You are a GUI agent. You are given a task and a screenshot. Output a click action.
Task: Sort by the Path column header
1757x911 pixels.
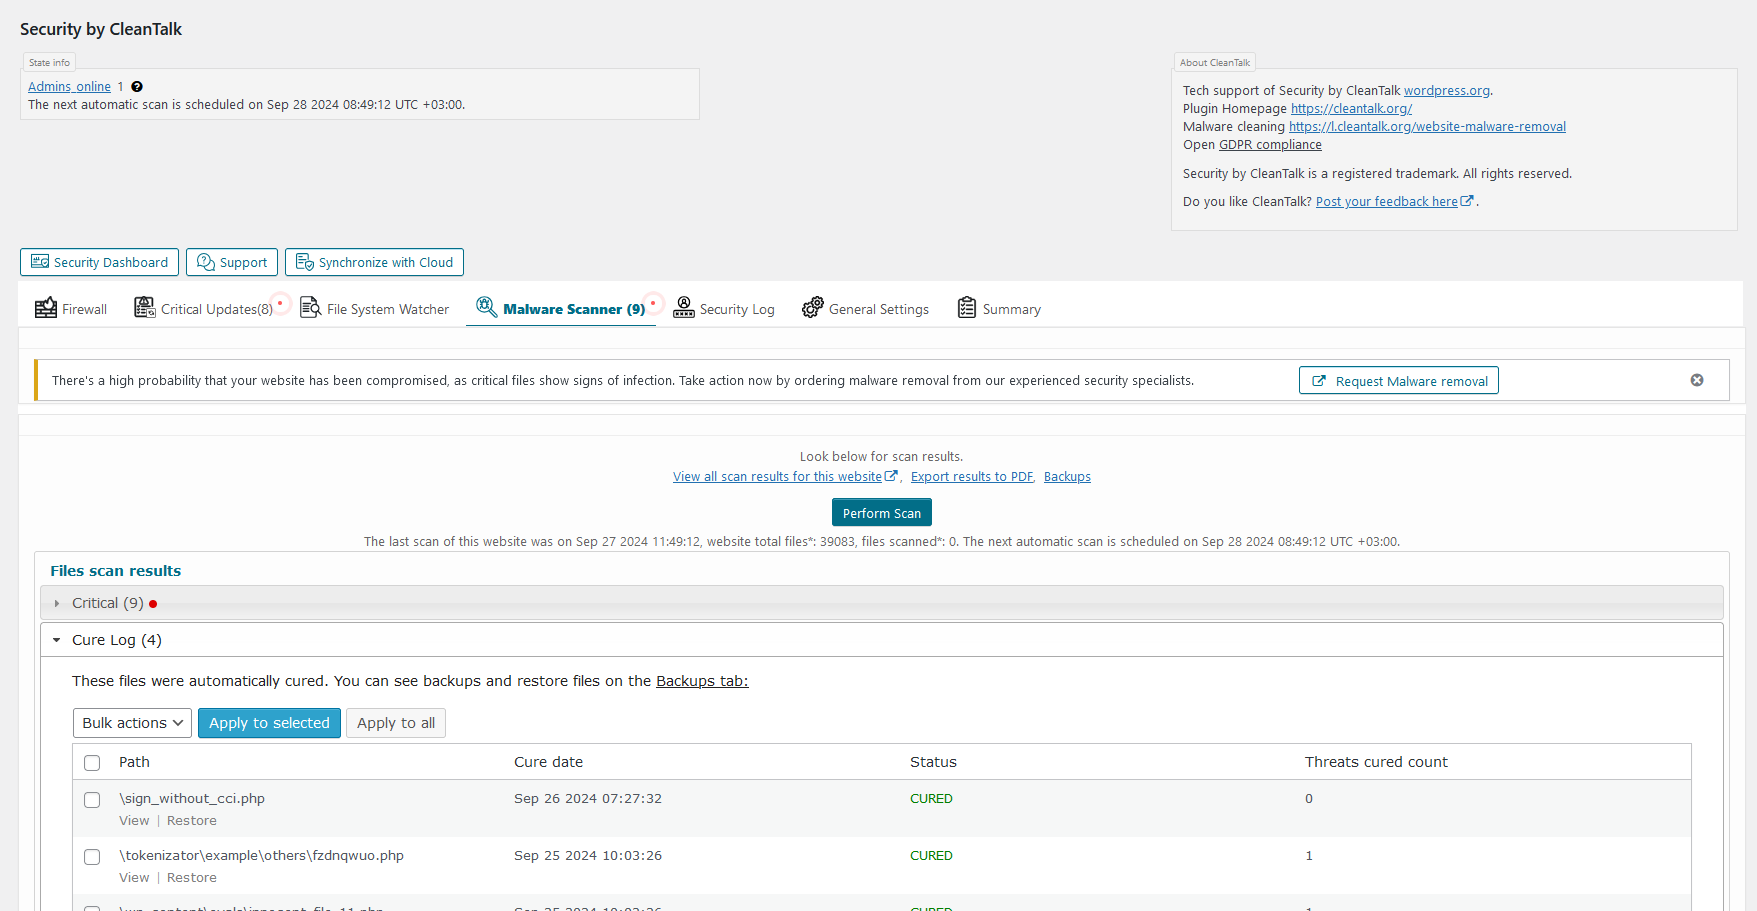134,762
